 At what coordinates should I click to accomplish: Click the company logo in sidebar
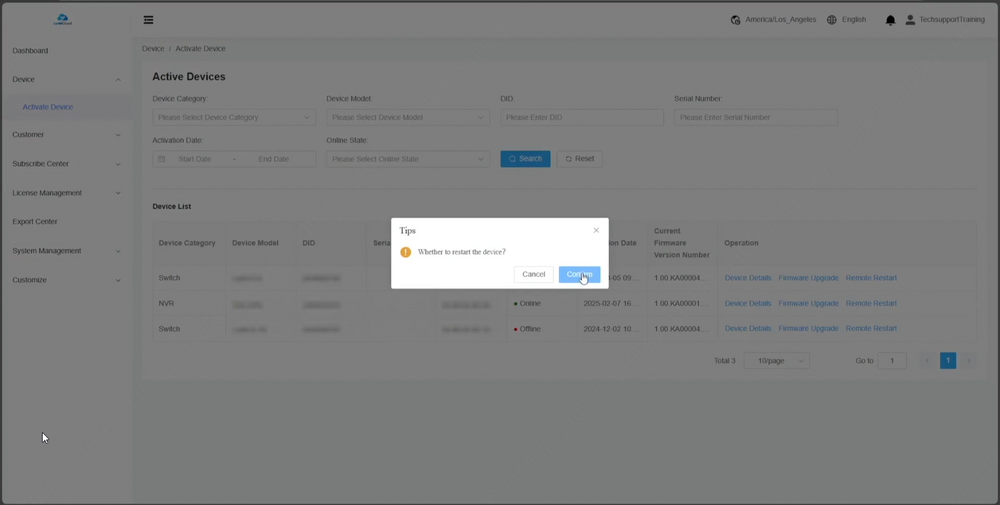click(63, 19)
